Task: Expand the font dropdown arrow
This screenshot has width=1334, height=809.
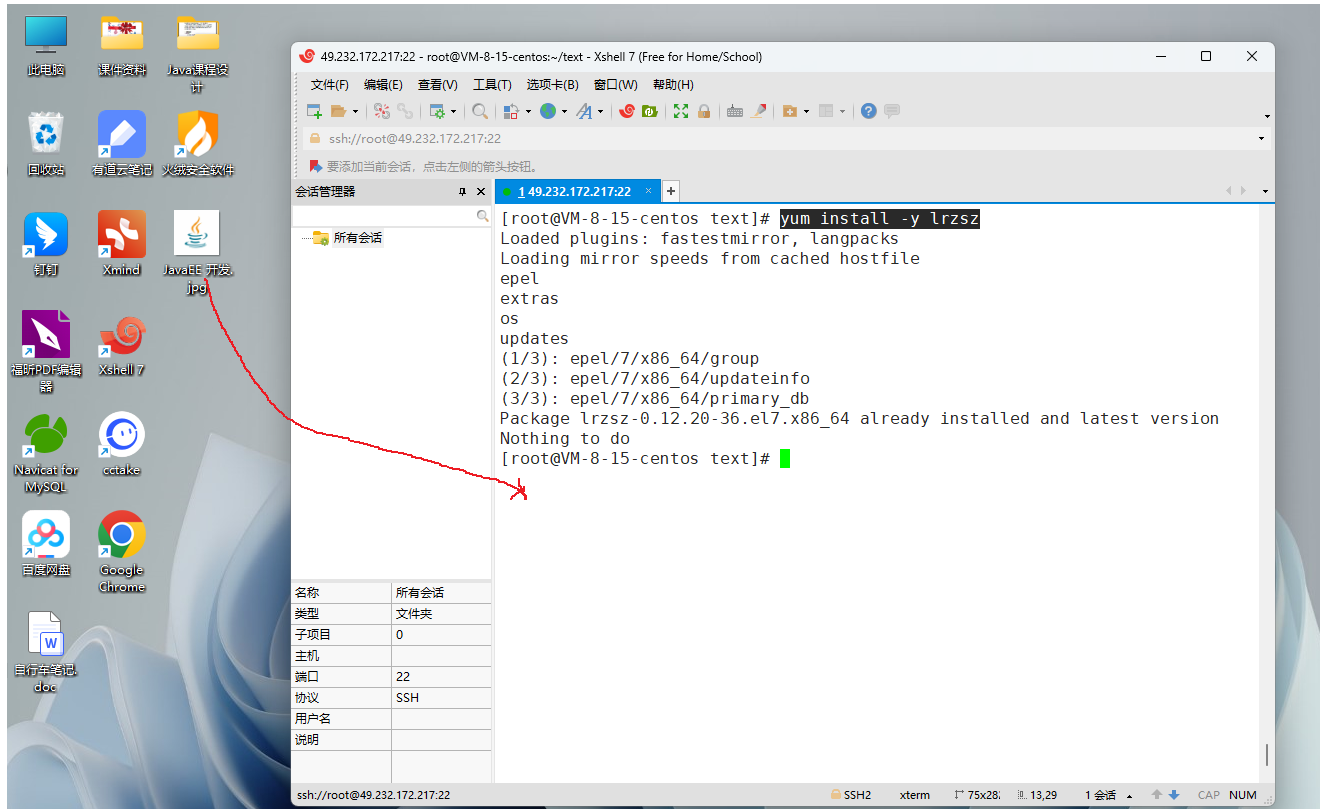Action: pyautogui.click(x=601, y=112)
